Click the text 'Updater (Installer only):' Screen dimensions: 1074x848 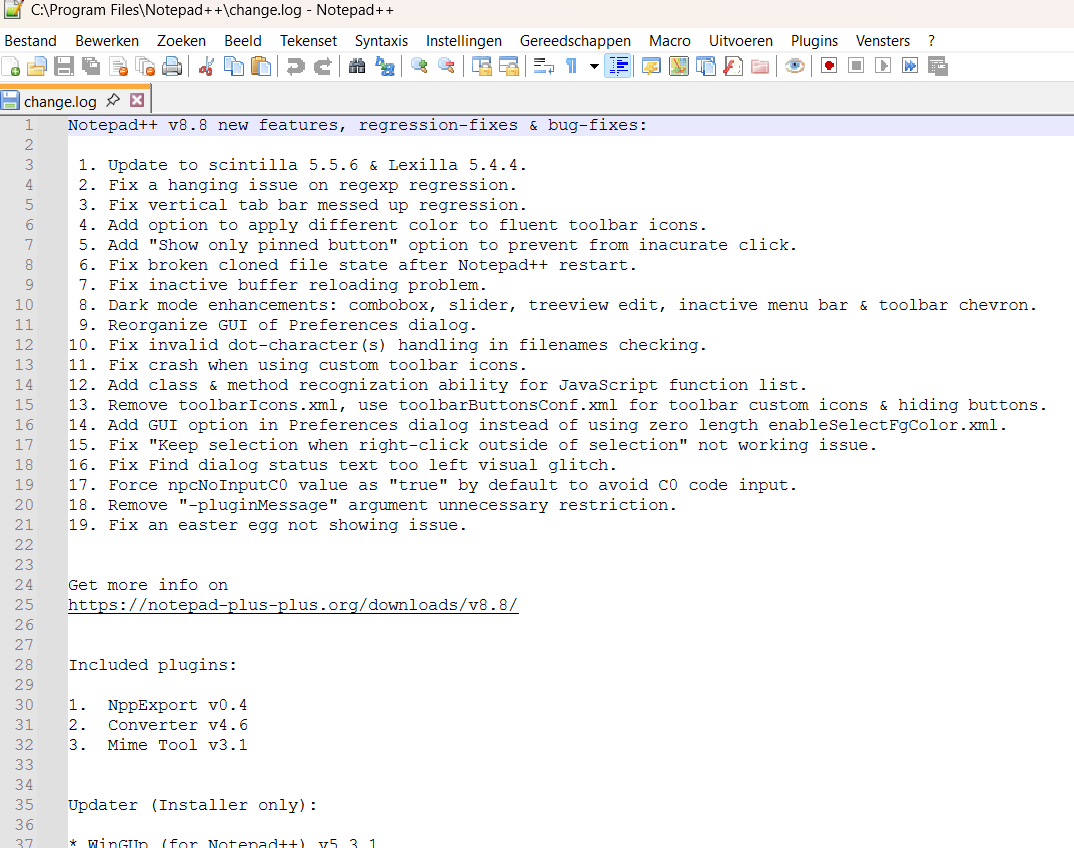point(192,805)
